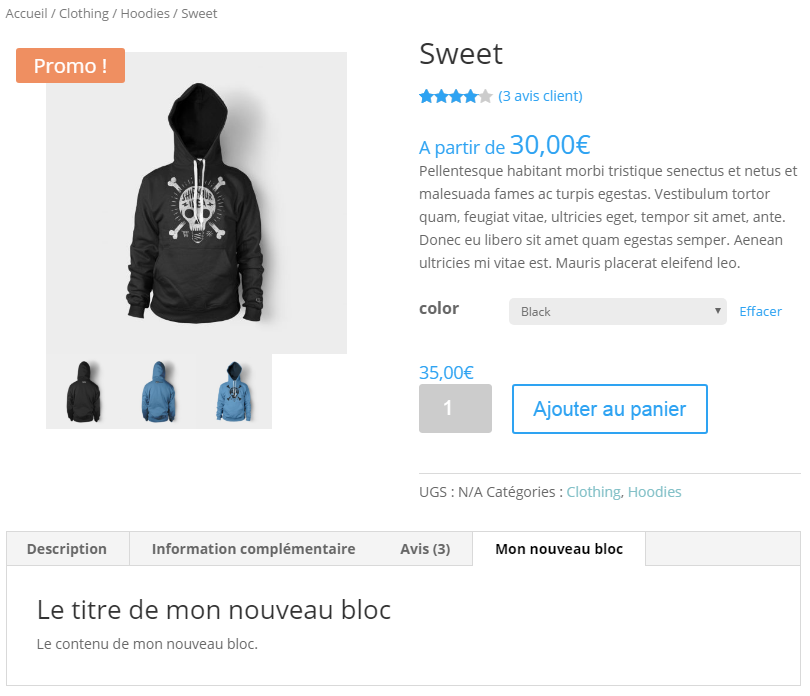Screen dimensions: 810x696
Task: Switch to the Description tab
Action: 67,548
